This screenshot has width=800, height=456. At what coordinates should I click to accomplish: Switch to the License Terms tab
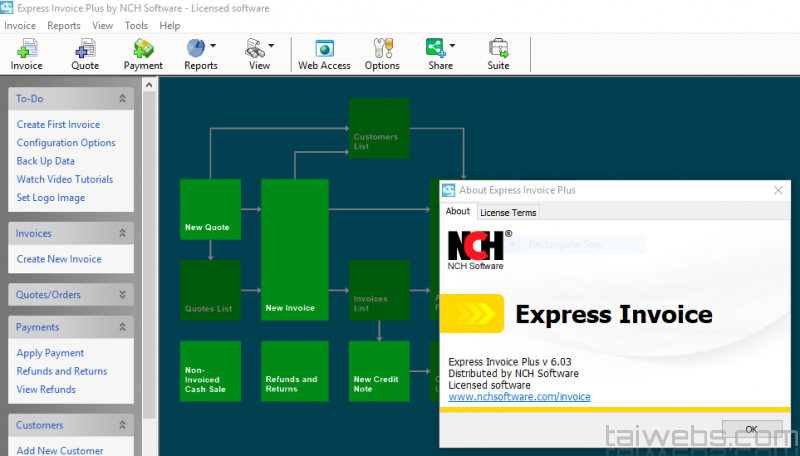[x=508, y=212]
